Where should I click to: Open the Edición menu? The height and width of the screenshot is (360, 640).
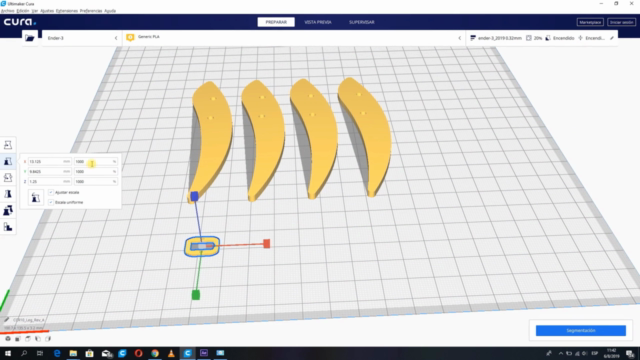click(23, 11)
